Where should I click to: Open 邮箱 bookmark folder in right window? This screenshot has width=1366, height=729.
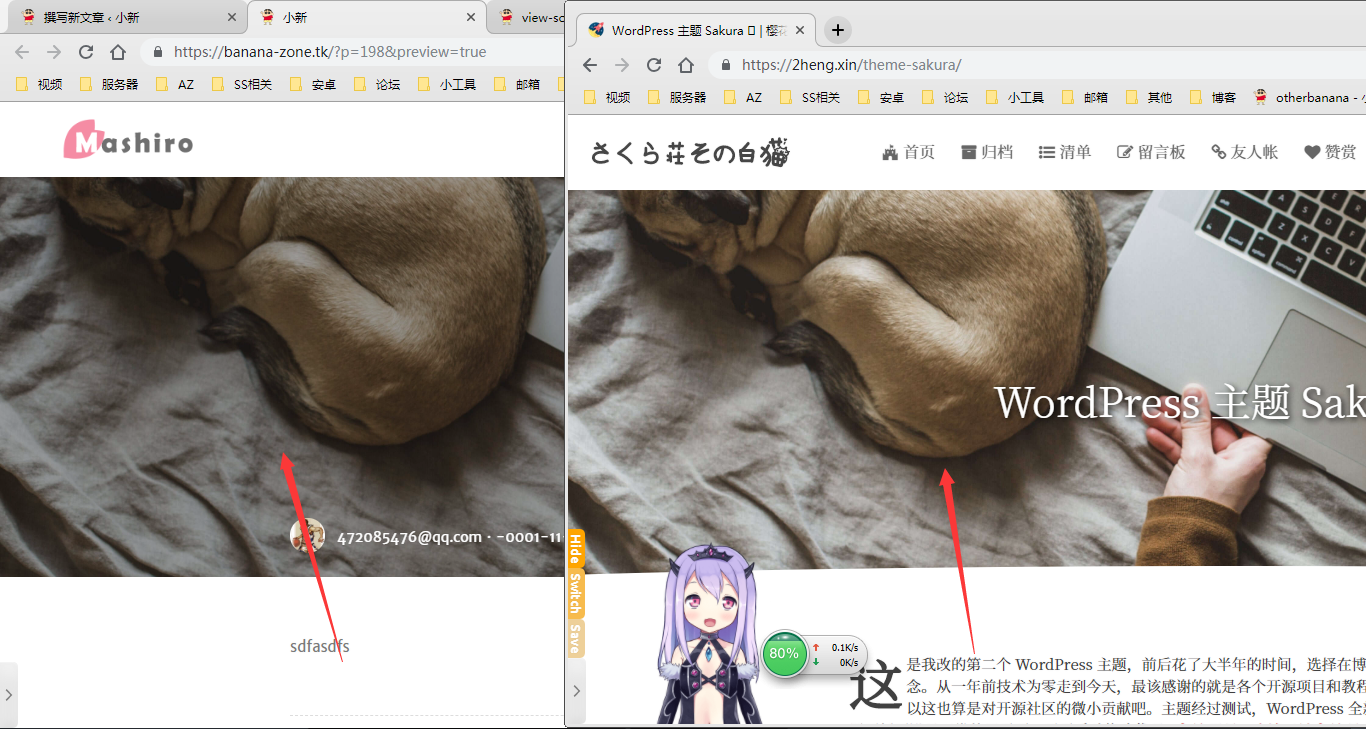1085,98
